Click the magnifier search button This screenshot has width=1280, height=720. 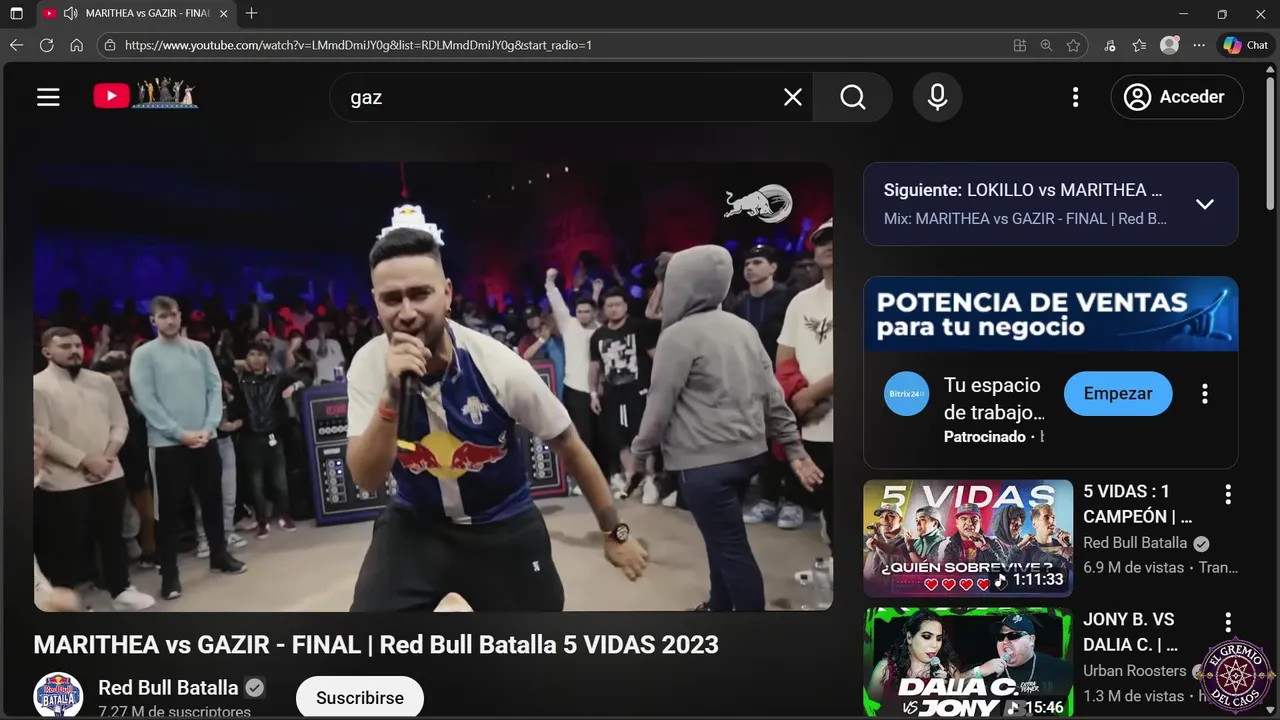852,97
